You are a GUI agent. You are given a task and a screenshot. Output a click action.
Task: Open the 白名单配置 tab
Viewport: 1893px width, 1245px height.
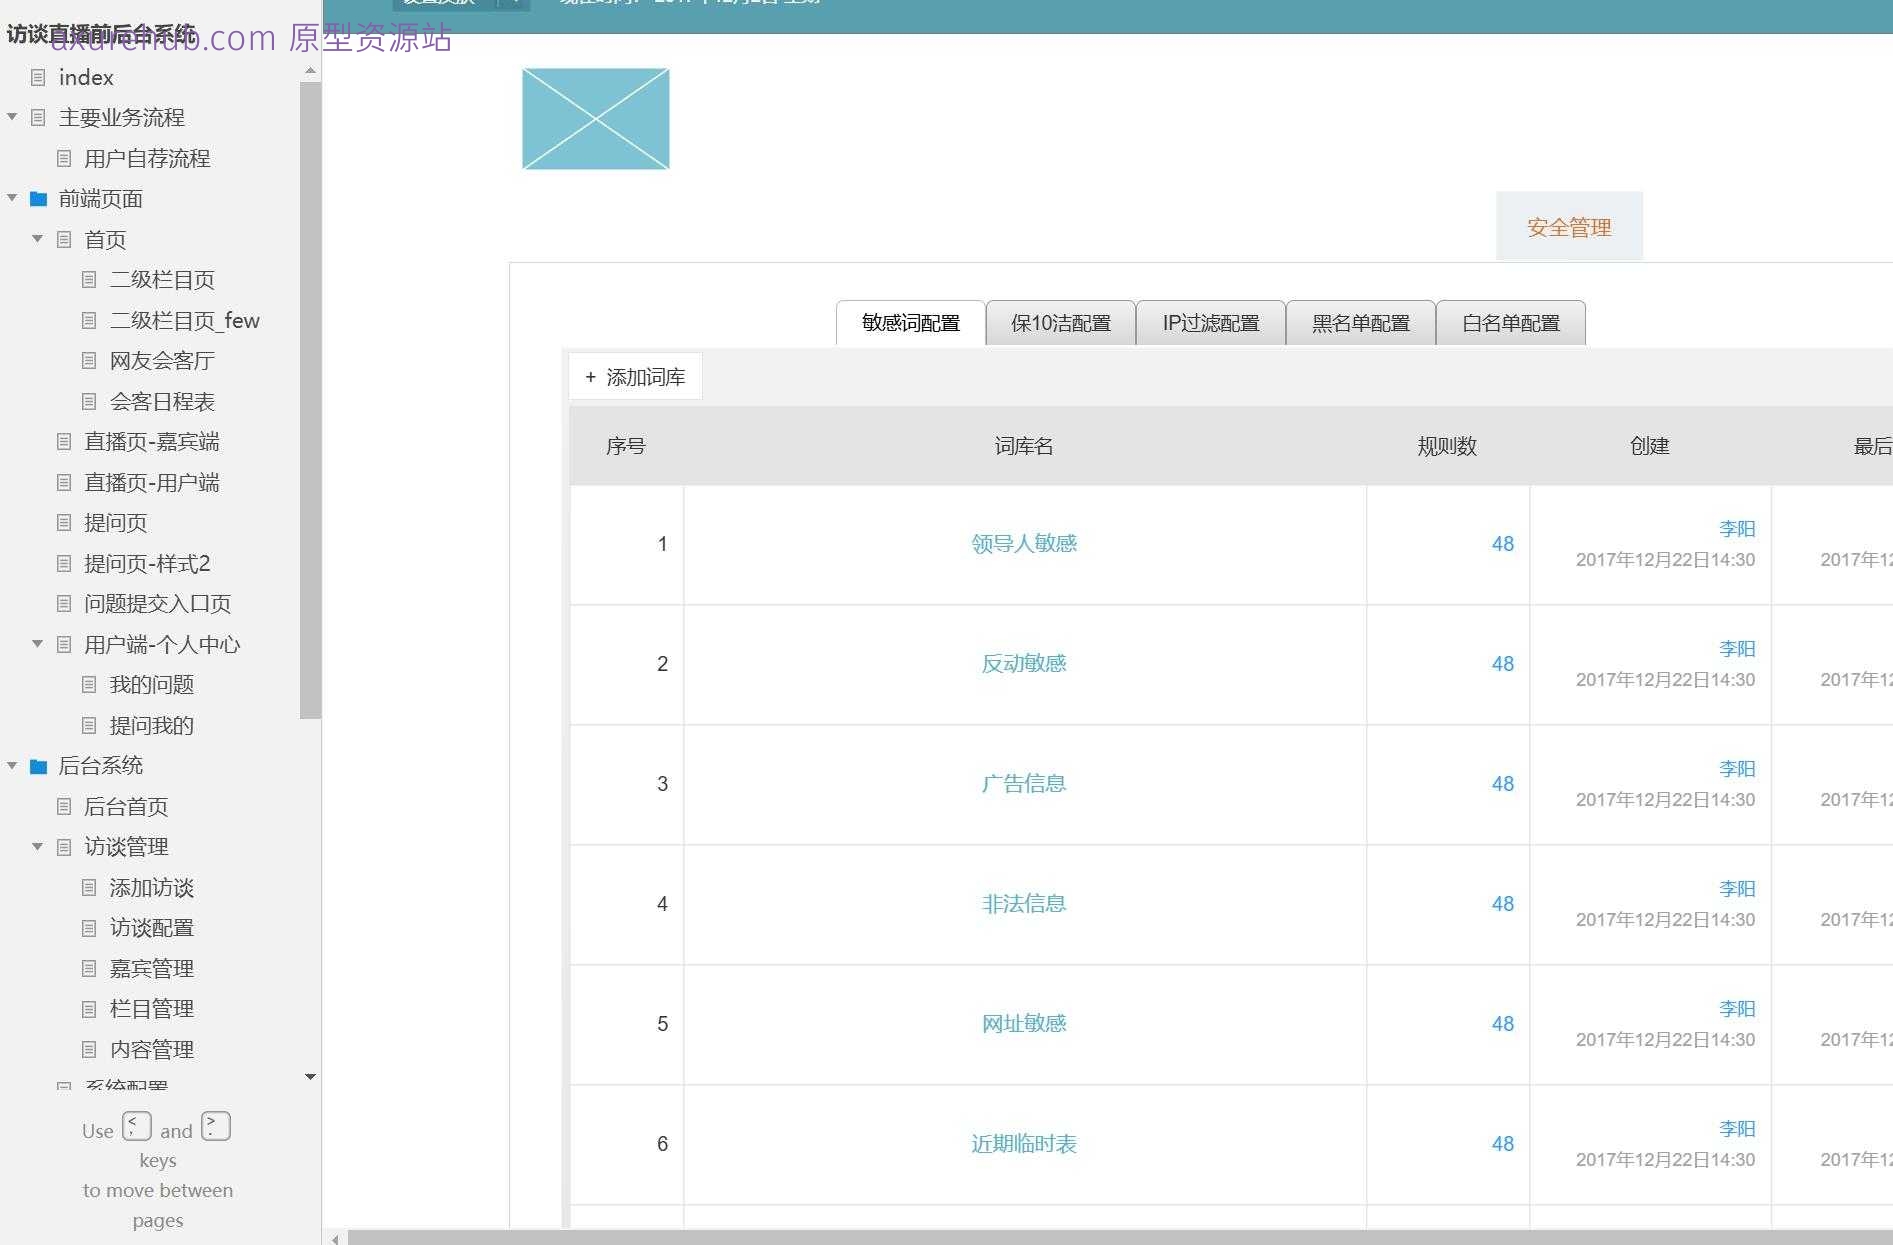pyautogui.click(x=1510, y=323)
